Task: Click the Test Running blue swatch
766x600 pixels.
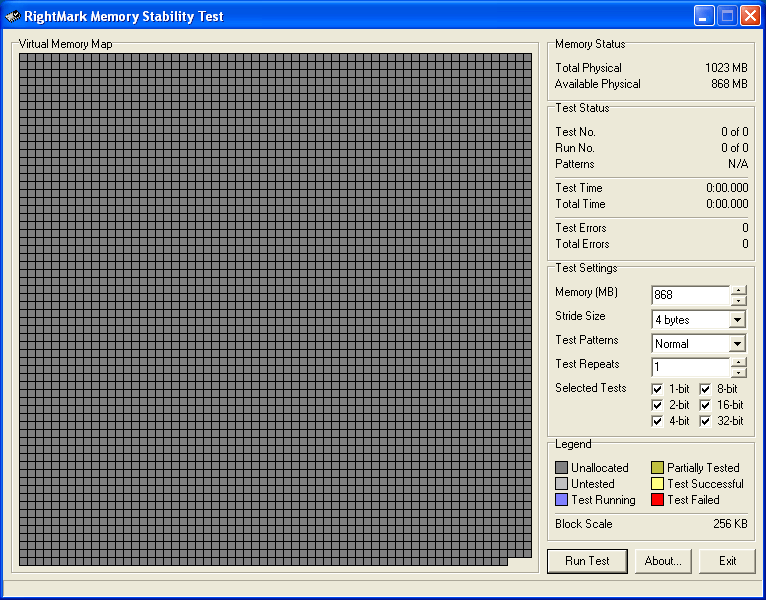Action: (x=561, y=500)
